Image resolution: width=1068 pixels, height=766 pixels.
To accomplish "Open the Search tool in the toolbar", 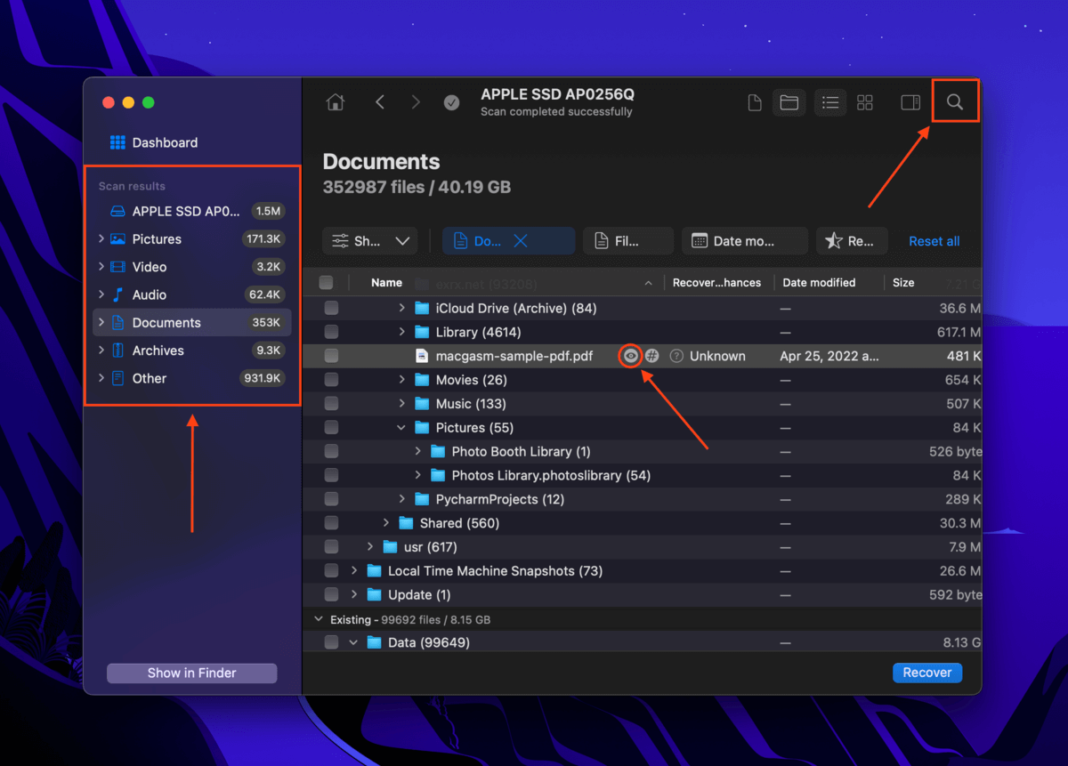I will [x=954, y=101].
